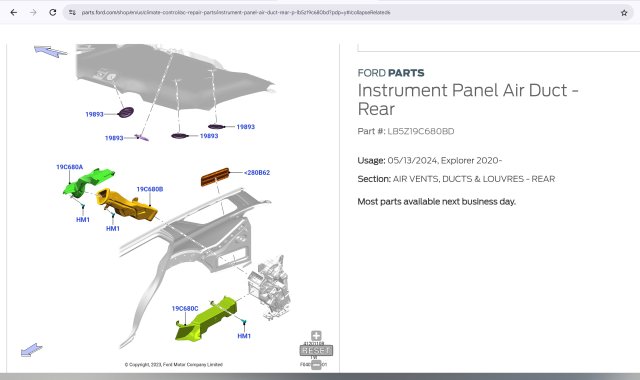Click the upper-left diagram navigation arrow
Screen dimensions: 640x380
point(51,51)
